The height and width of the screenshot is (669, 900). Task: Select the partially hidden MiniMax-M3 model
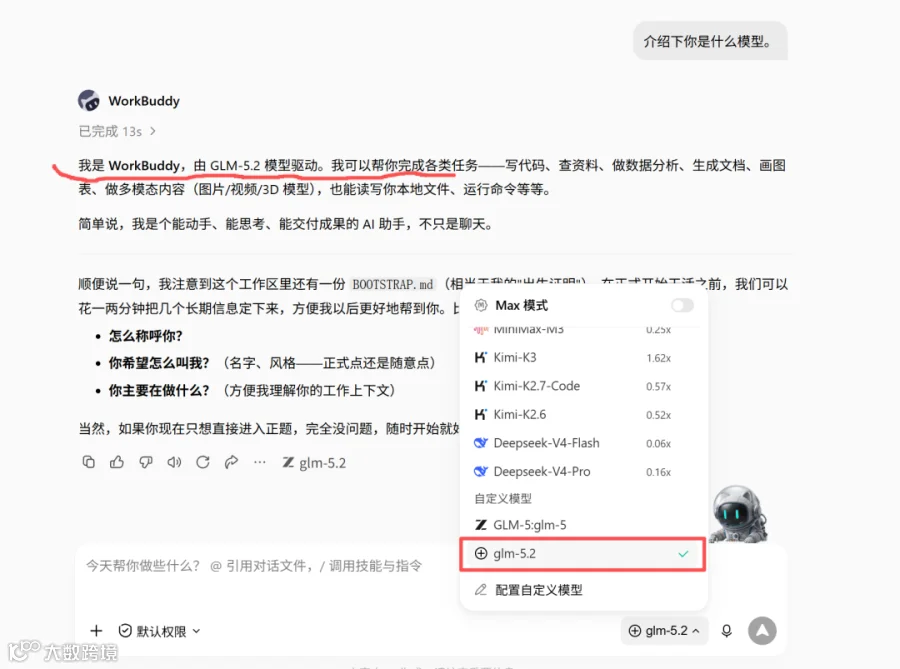point(583,330)
